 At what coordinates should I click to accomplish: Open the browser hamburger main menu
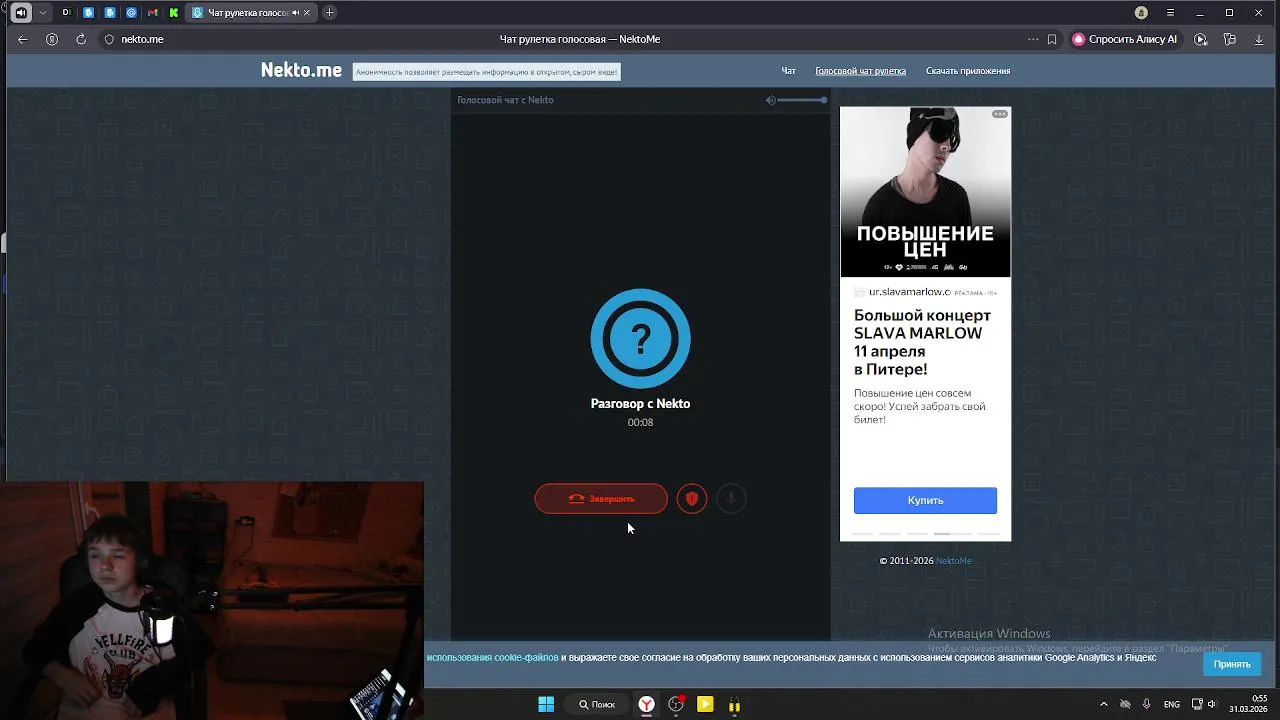[x=1170, y=13]
